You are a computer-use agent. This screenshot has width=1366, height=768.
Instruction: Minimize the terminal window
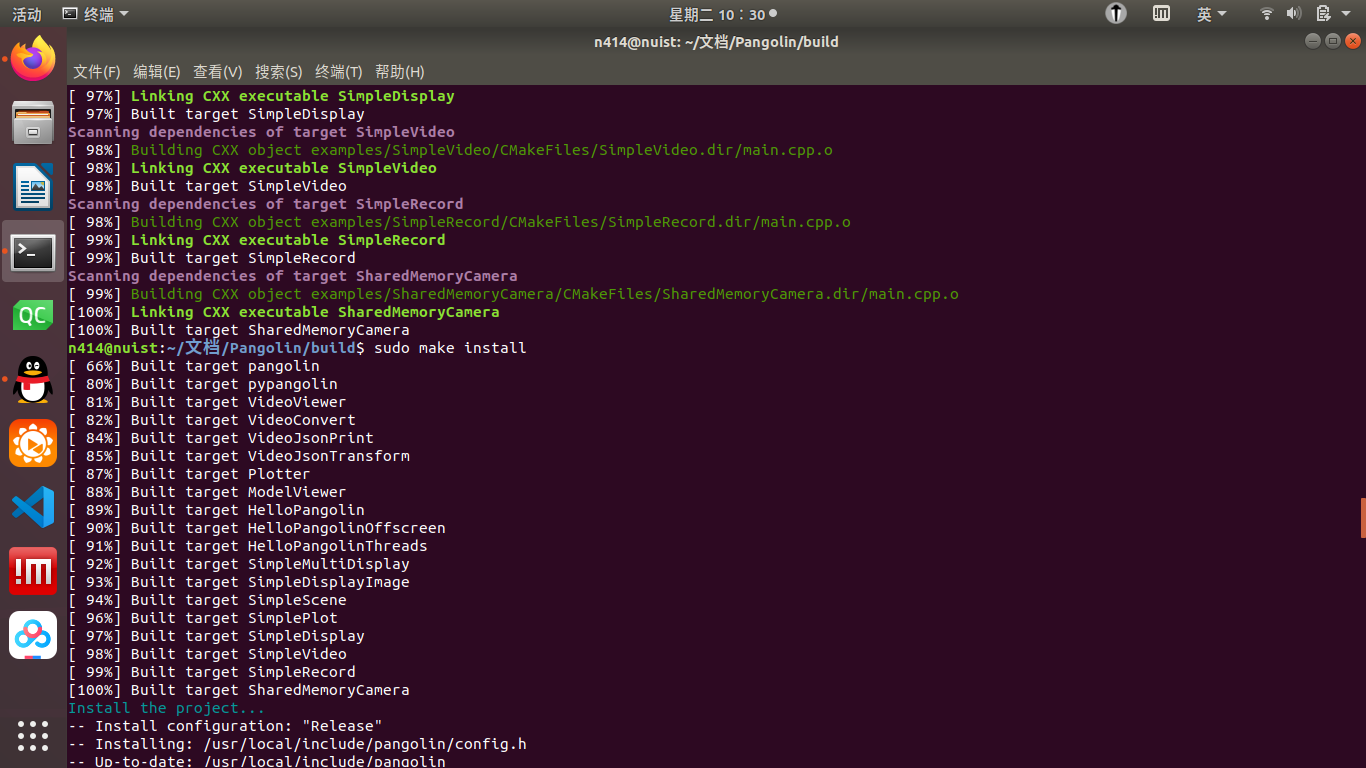1313,41
